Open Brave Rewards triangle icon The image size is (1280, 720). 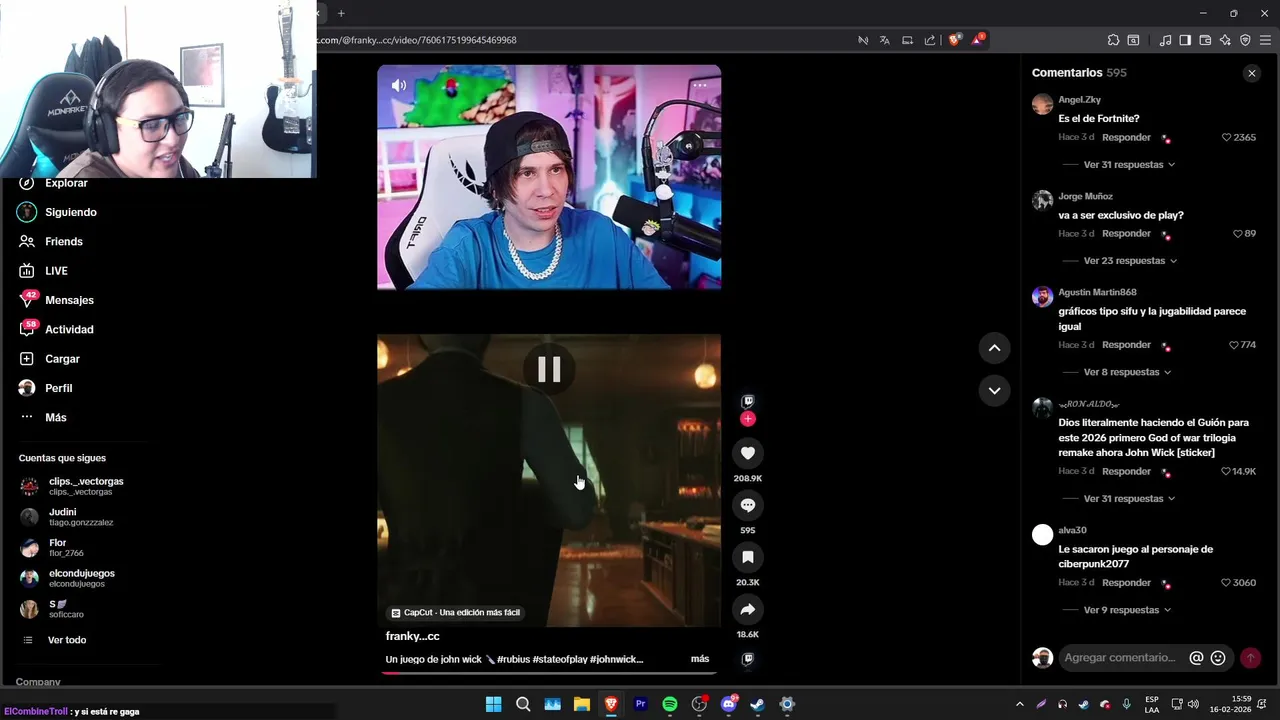[x=978, y=40]
